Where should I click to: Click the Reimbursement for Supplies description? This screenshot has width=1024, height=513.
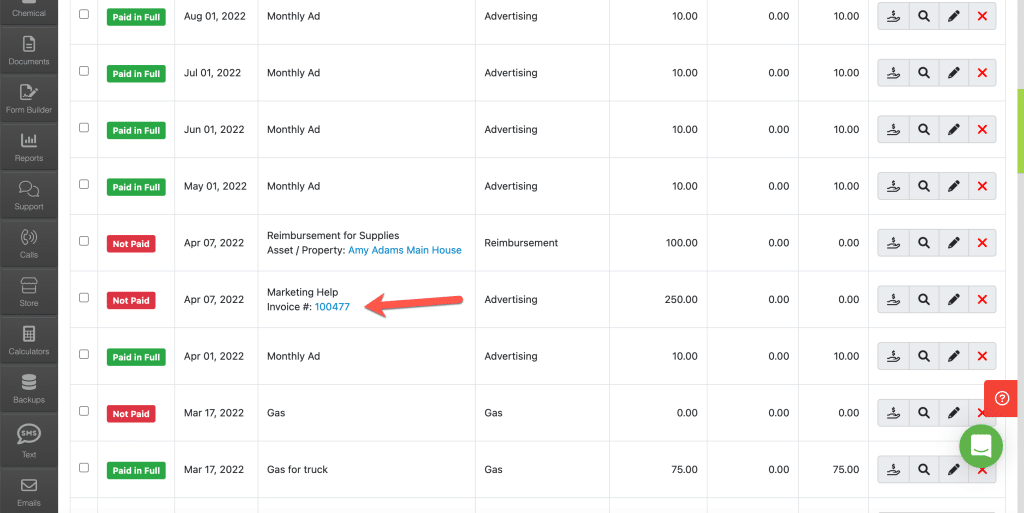[333, 236]
